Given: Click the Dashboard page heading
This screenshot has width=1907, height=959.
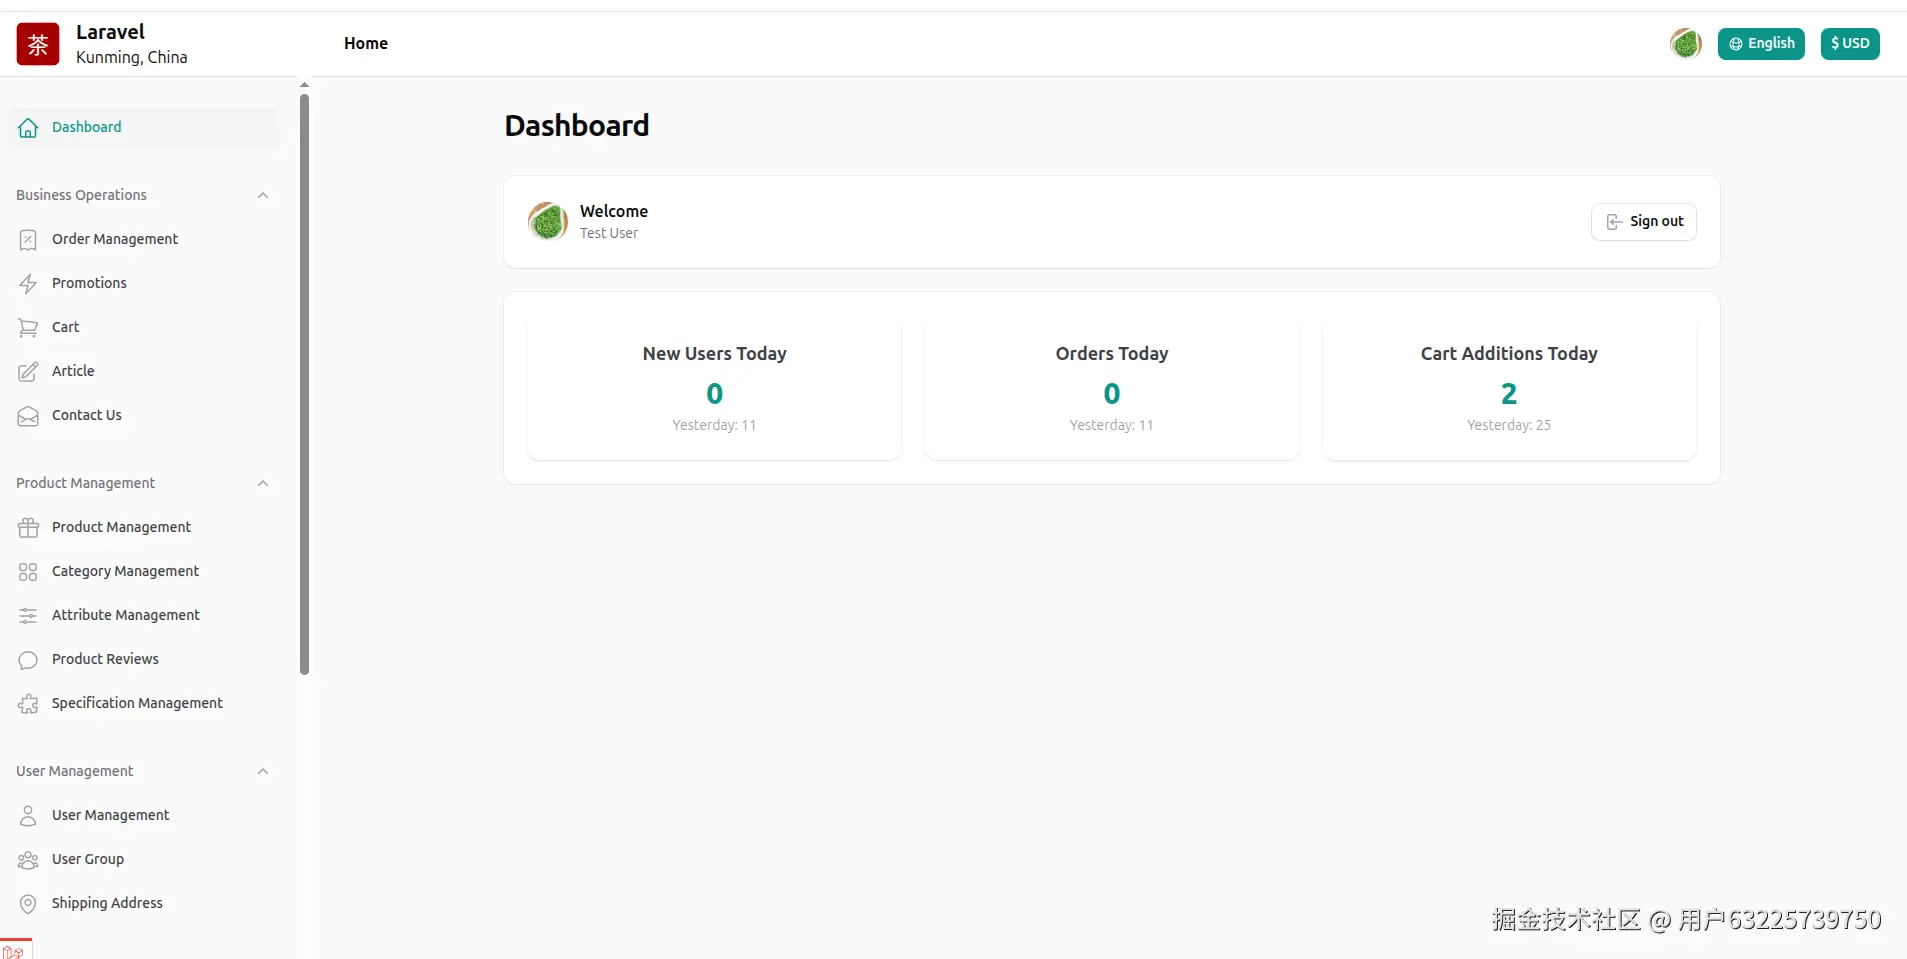Looking at the screenshot, I should tap(577, 125).
